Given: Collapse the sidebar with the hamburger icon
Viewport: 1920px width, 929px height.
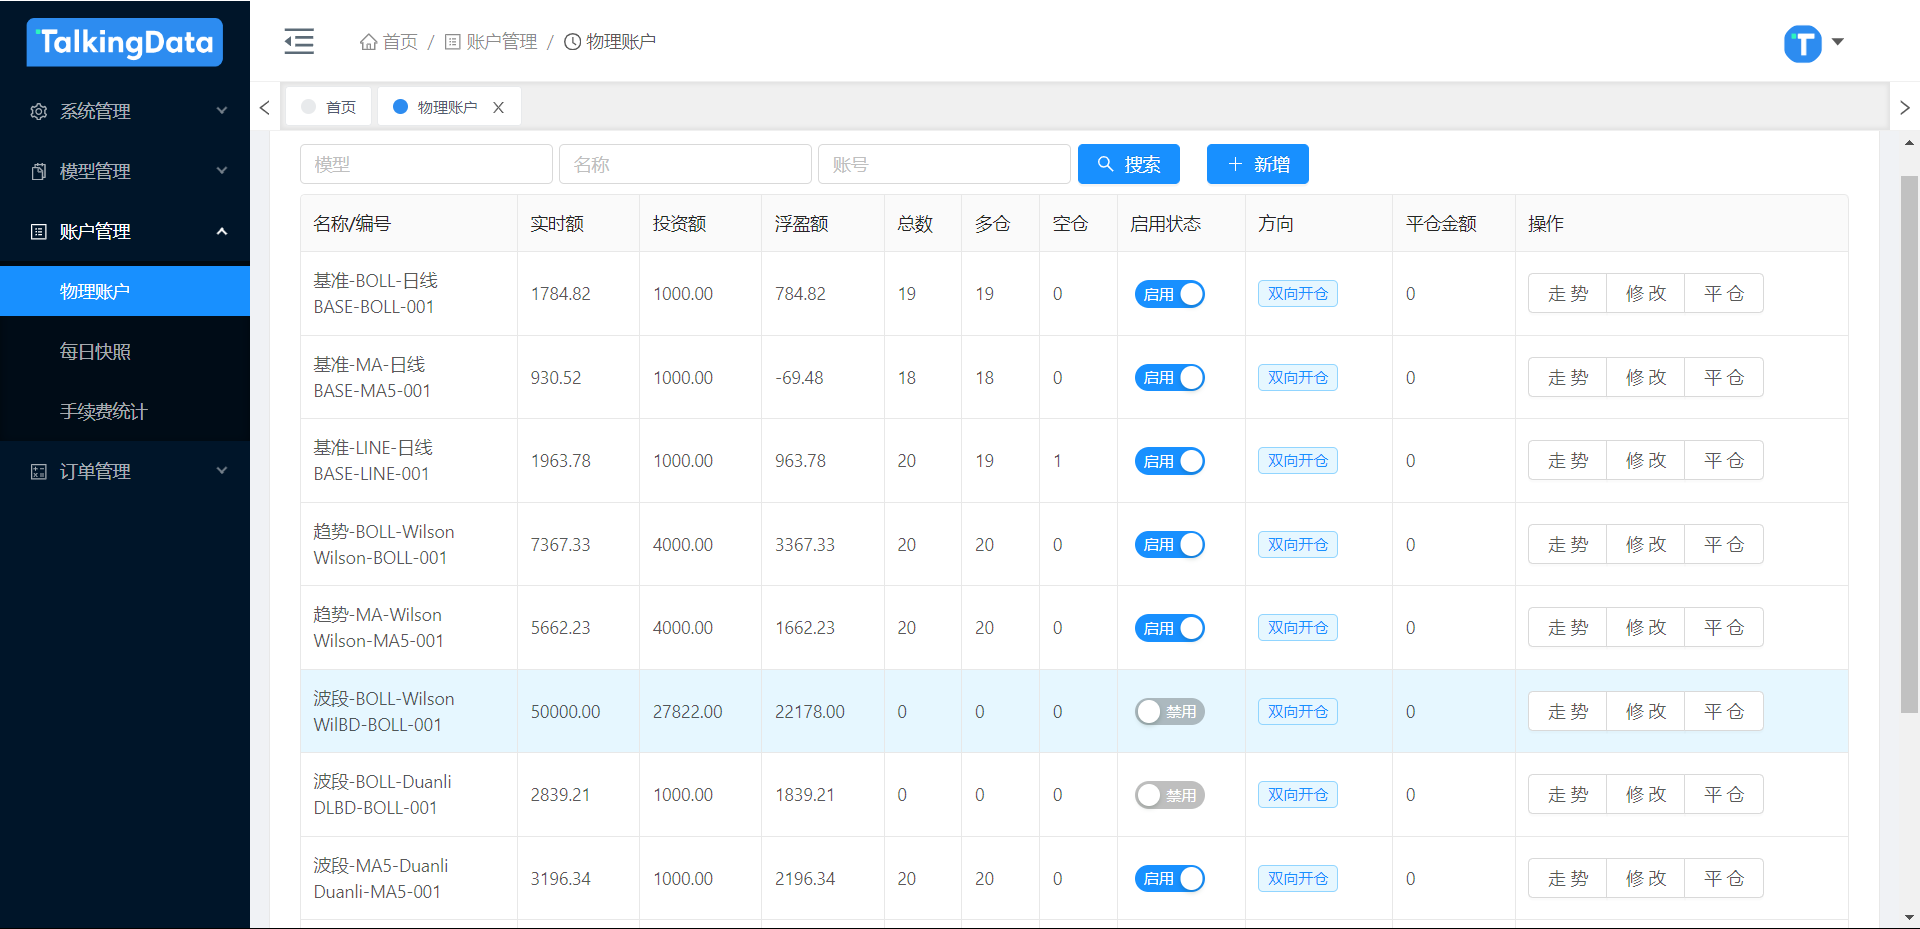Looking at the screenshot, I should 299,41.
